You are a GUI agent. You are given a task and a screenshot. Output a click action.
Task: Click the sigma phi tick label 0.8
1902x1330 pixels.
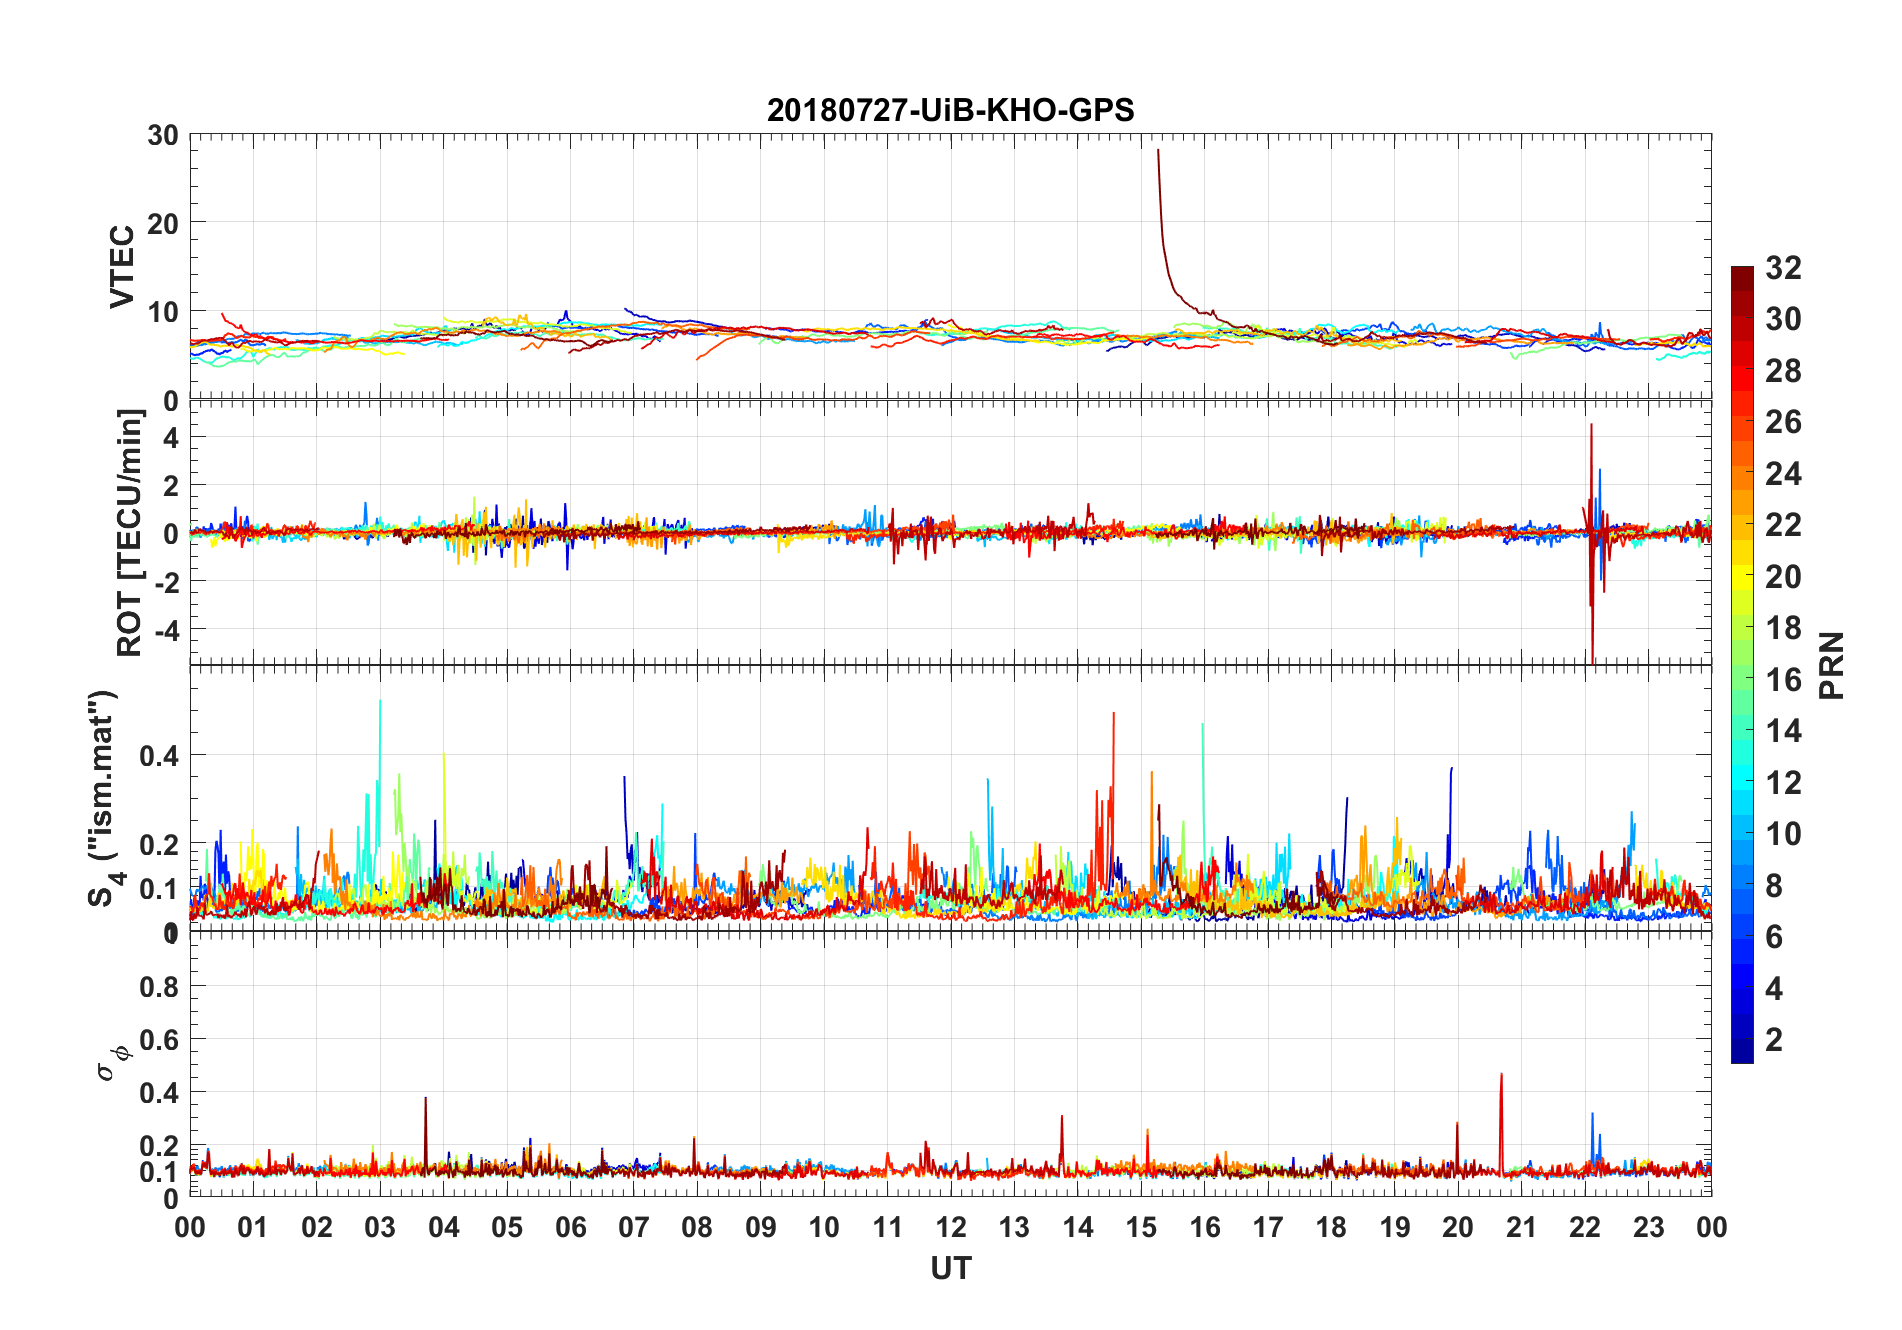(159, 987)
